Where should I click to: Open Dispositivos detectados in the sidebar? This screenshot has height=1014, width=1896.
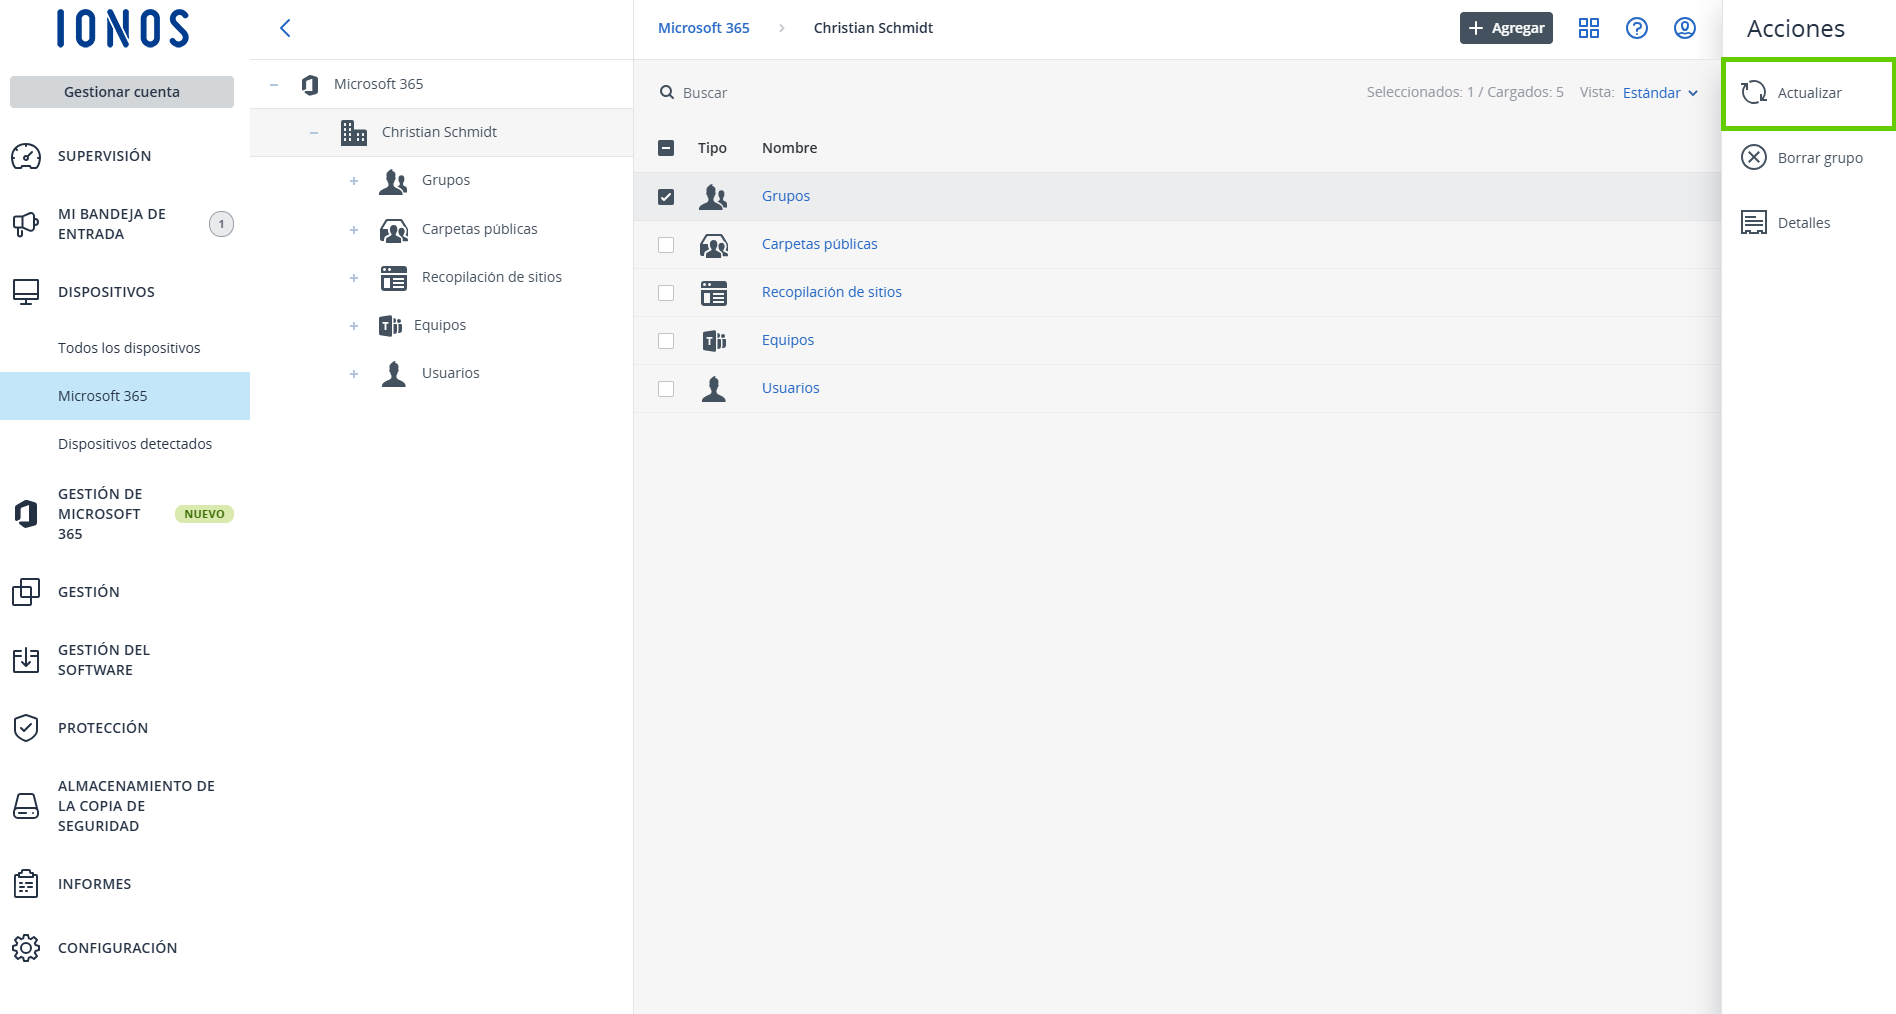coord(135,444)
